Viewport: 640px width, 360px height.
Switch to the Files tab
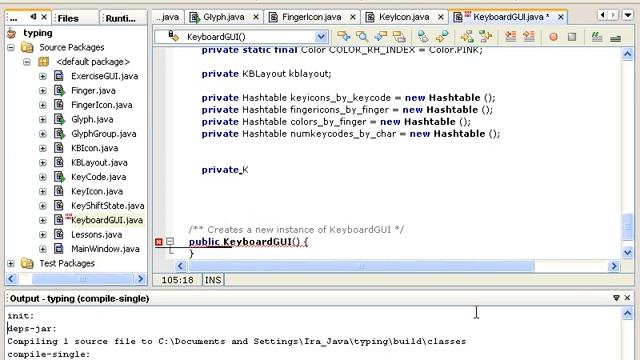coord(68,18)
